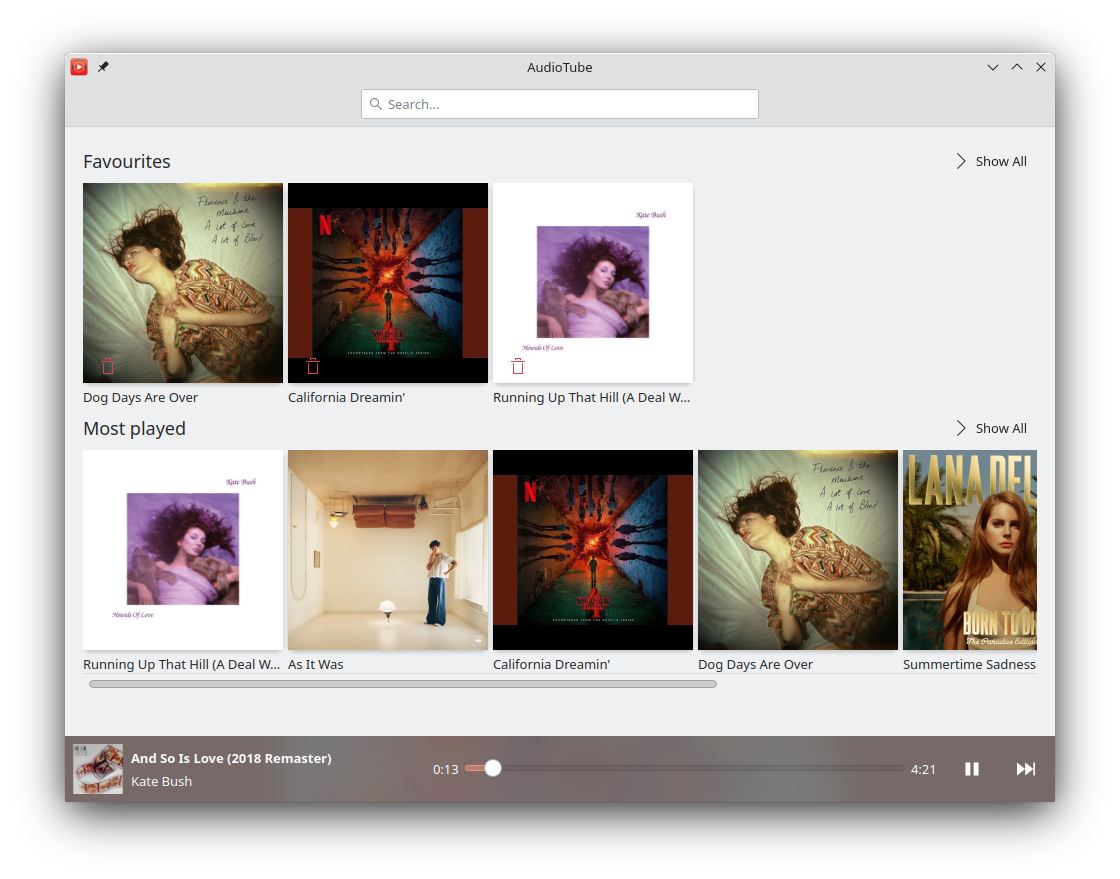Toggle the pin window icon

tap(104, 67)
